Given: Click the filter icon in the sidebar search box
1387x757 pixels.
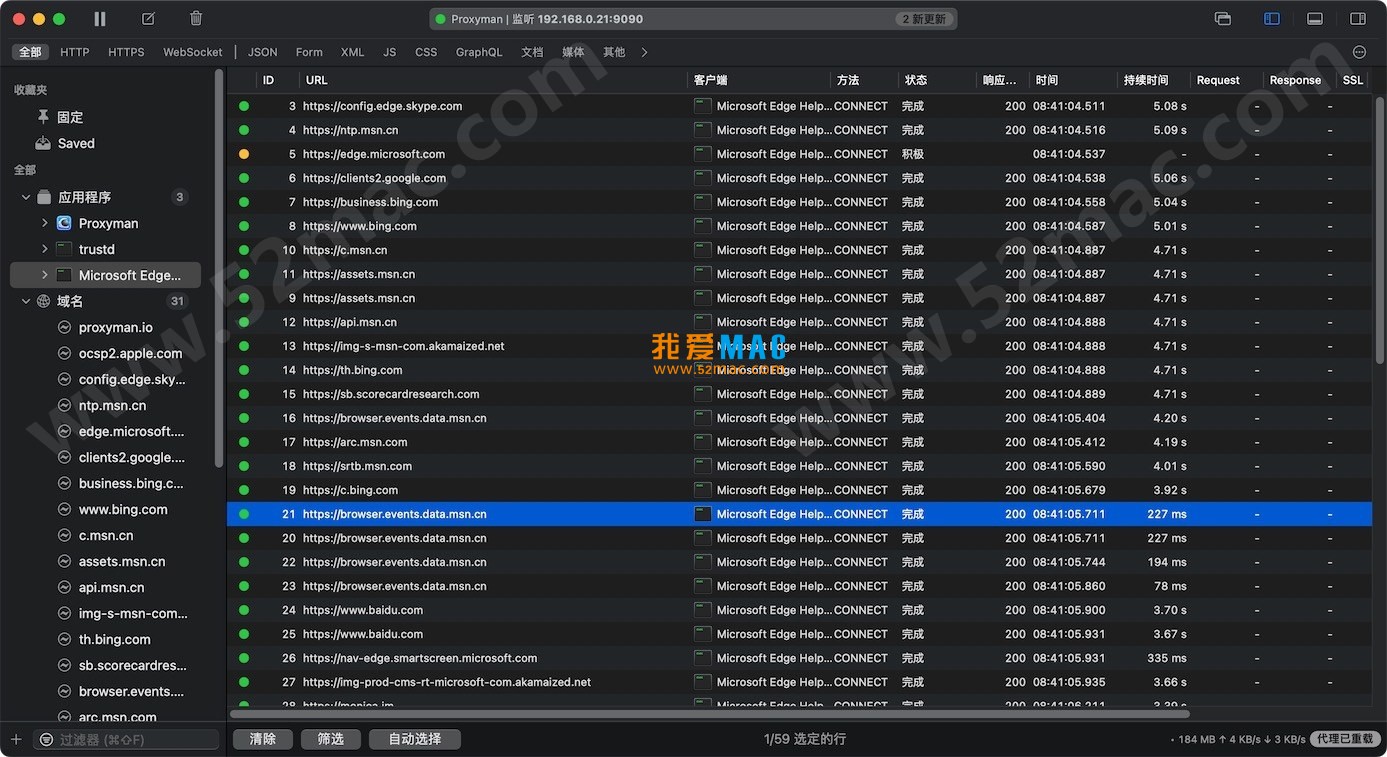Looking at the screenshot, I should (46, 740).
